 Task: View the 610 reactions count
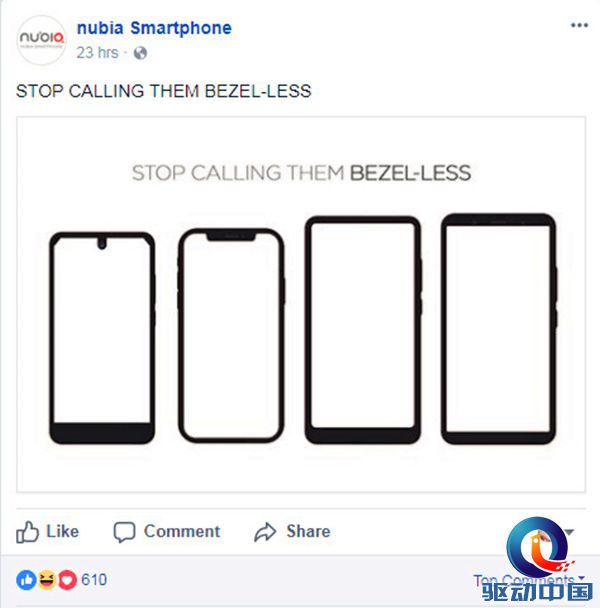pos(94,580)
